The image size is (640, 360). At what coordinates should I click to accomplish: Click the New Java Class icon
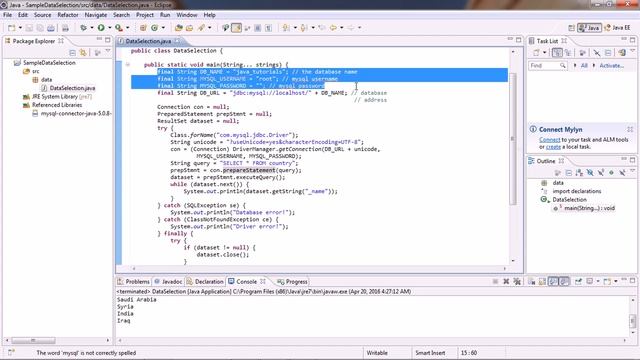click(155, 28)
